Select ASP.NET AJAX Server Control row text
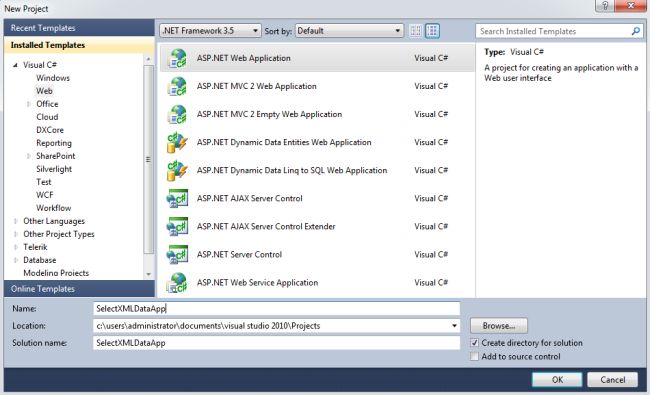 click(x=250, y=199)
